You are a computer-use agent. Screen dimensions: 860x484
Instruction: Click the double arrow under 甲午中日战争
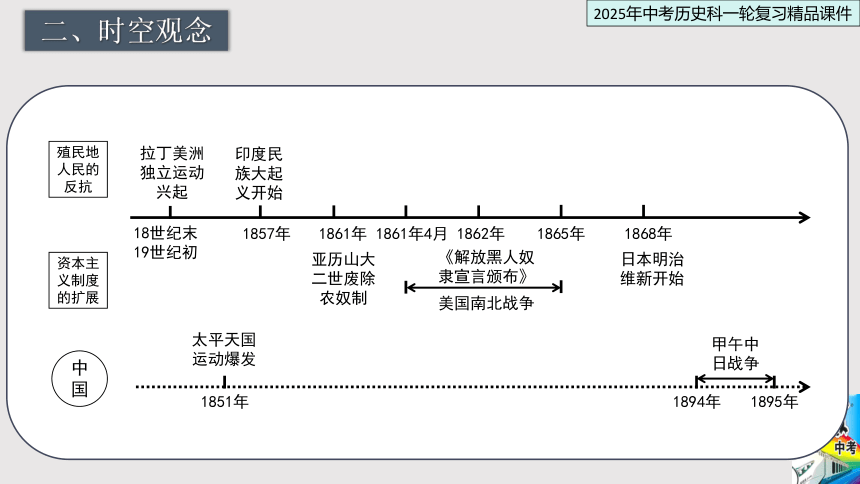click(735, 379)
